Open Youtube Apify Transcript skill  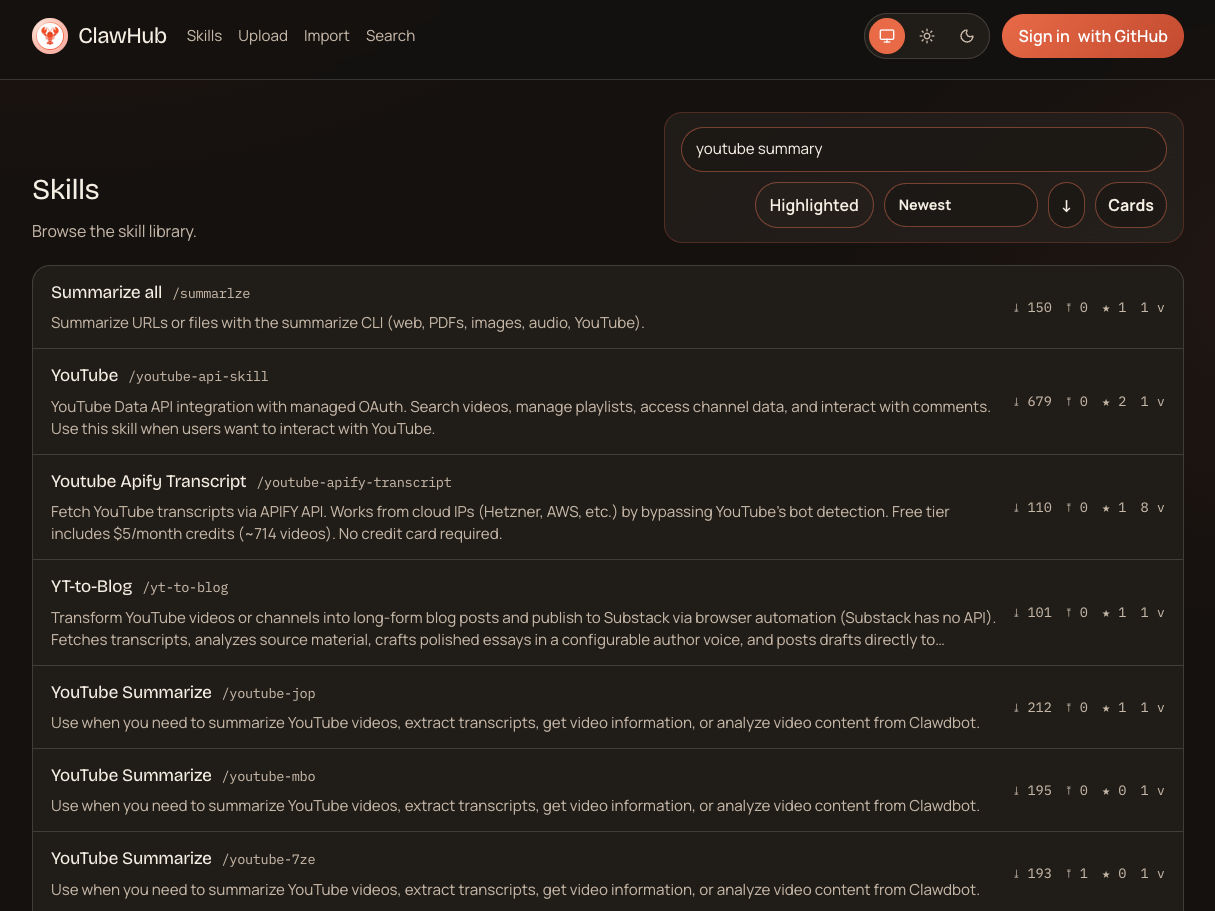click(x=608, y=507)
